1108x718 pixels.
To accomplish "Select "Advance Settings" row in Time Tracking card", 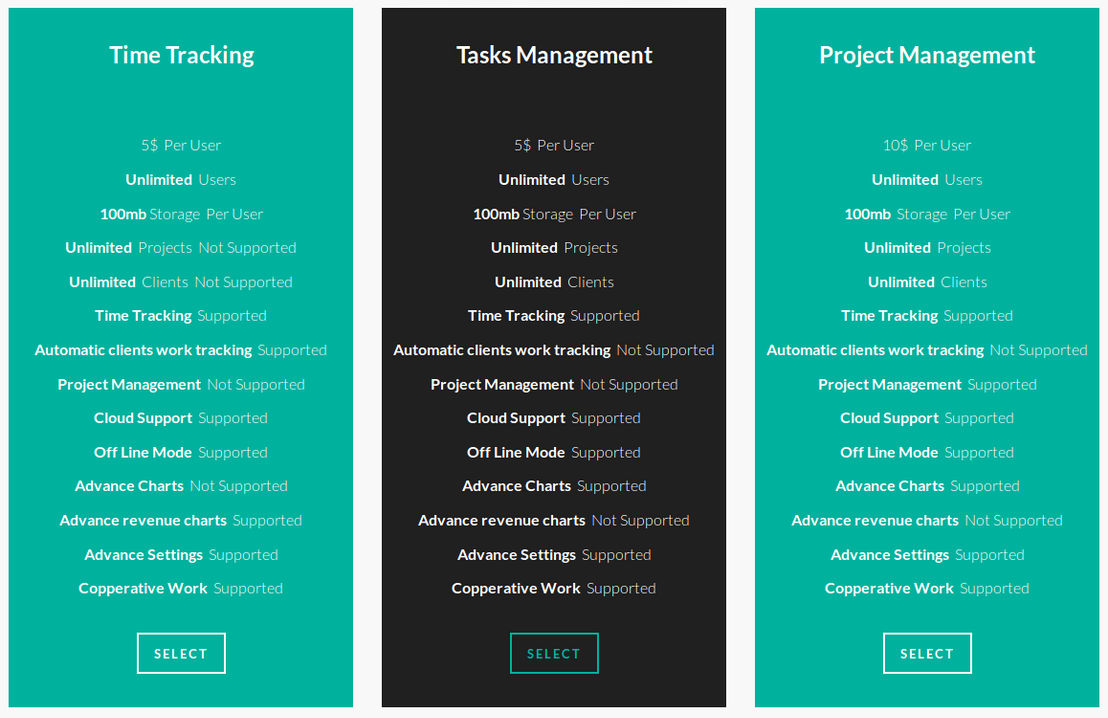I will [181, 555].
